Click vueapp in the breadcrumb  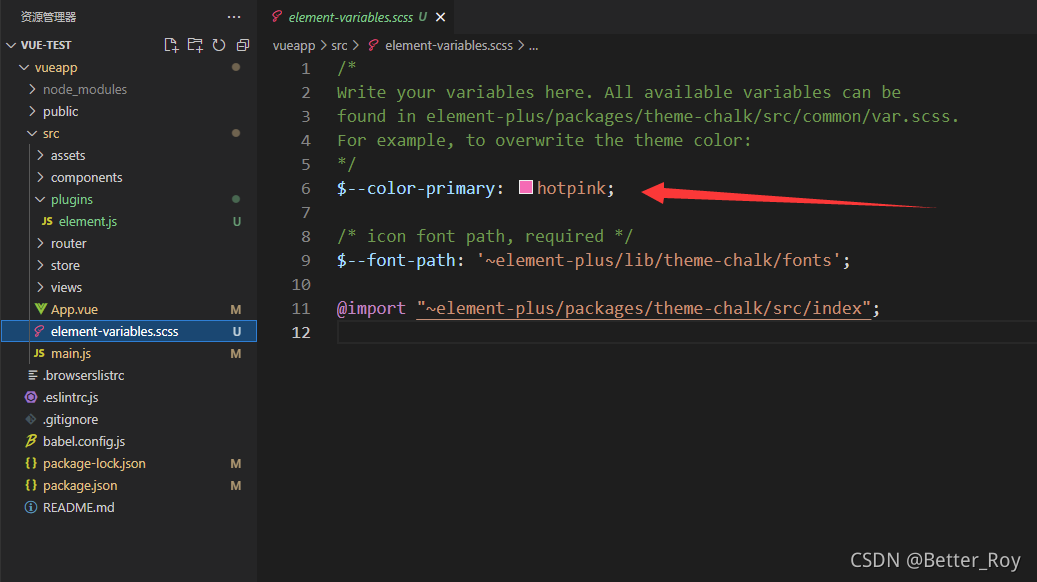tap(294, 45)
